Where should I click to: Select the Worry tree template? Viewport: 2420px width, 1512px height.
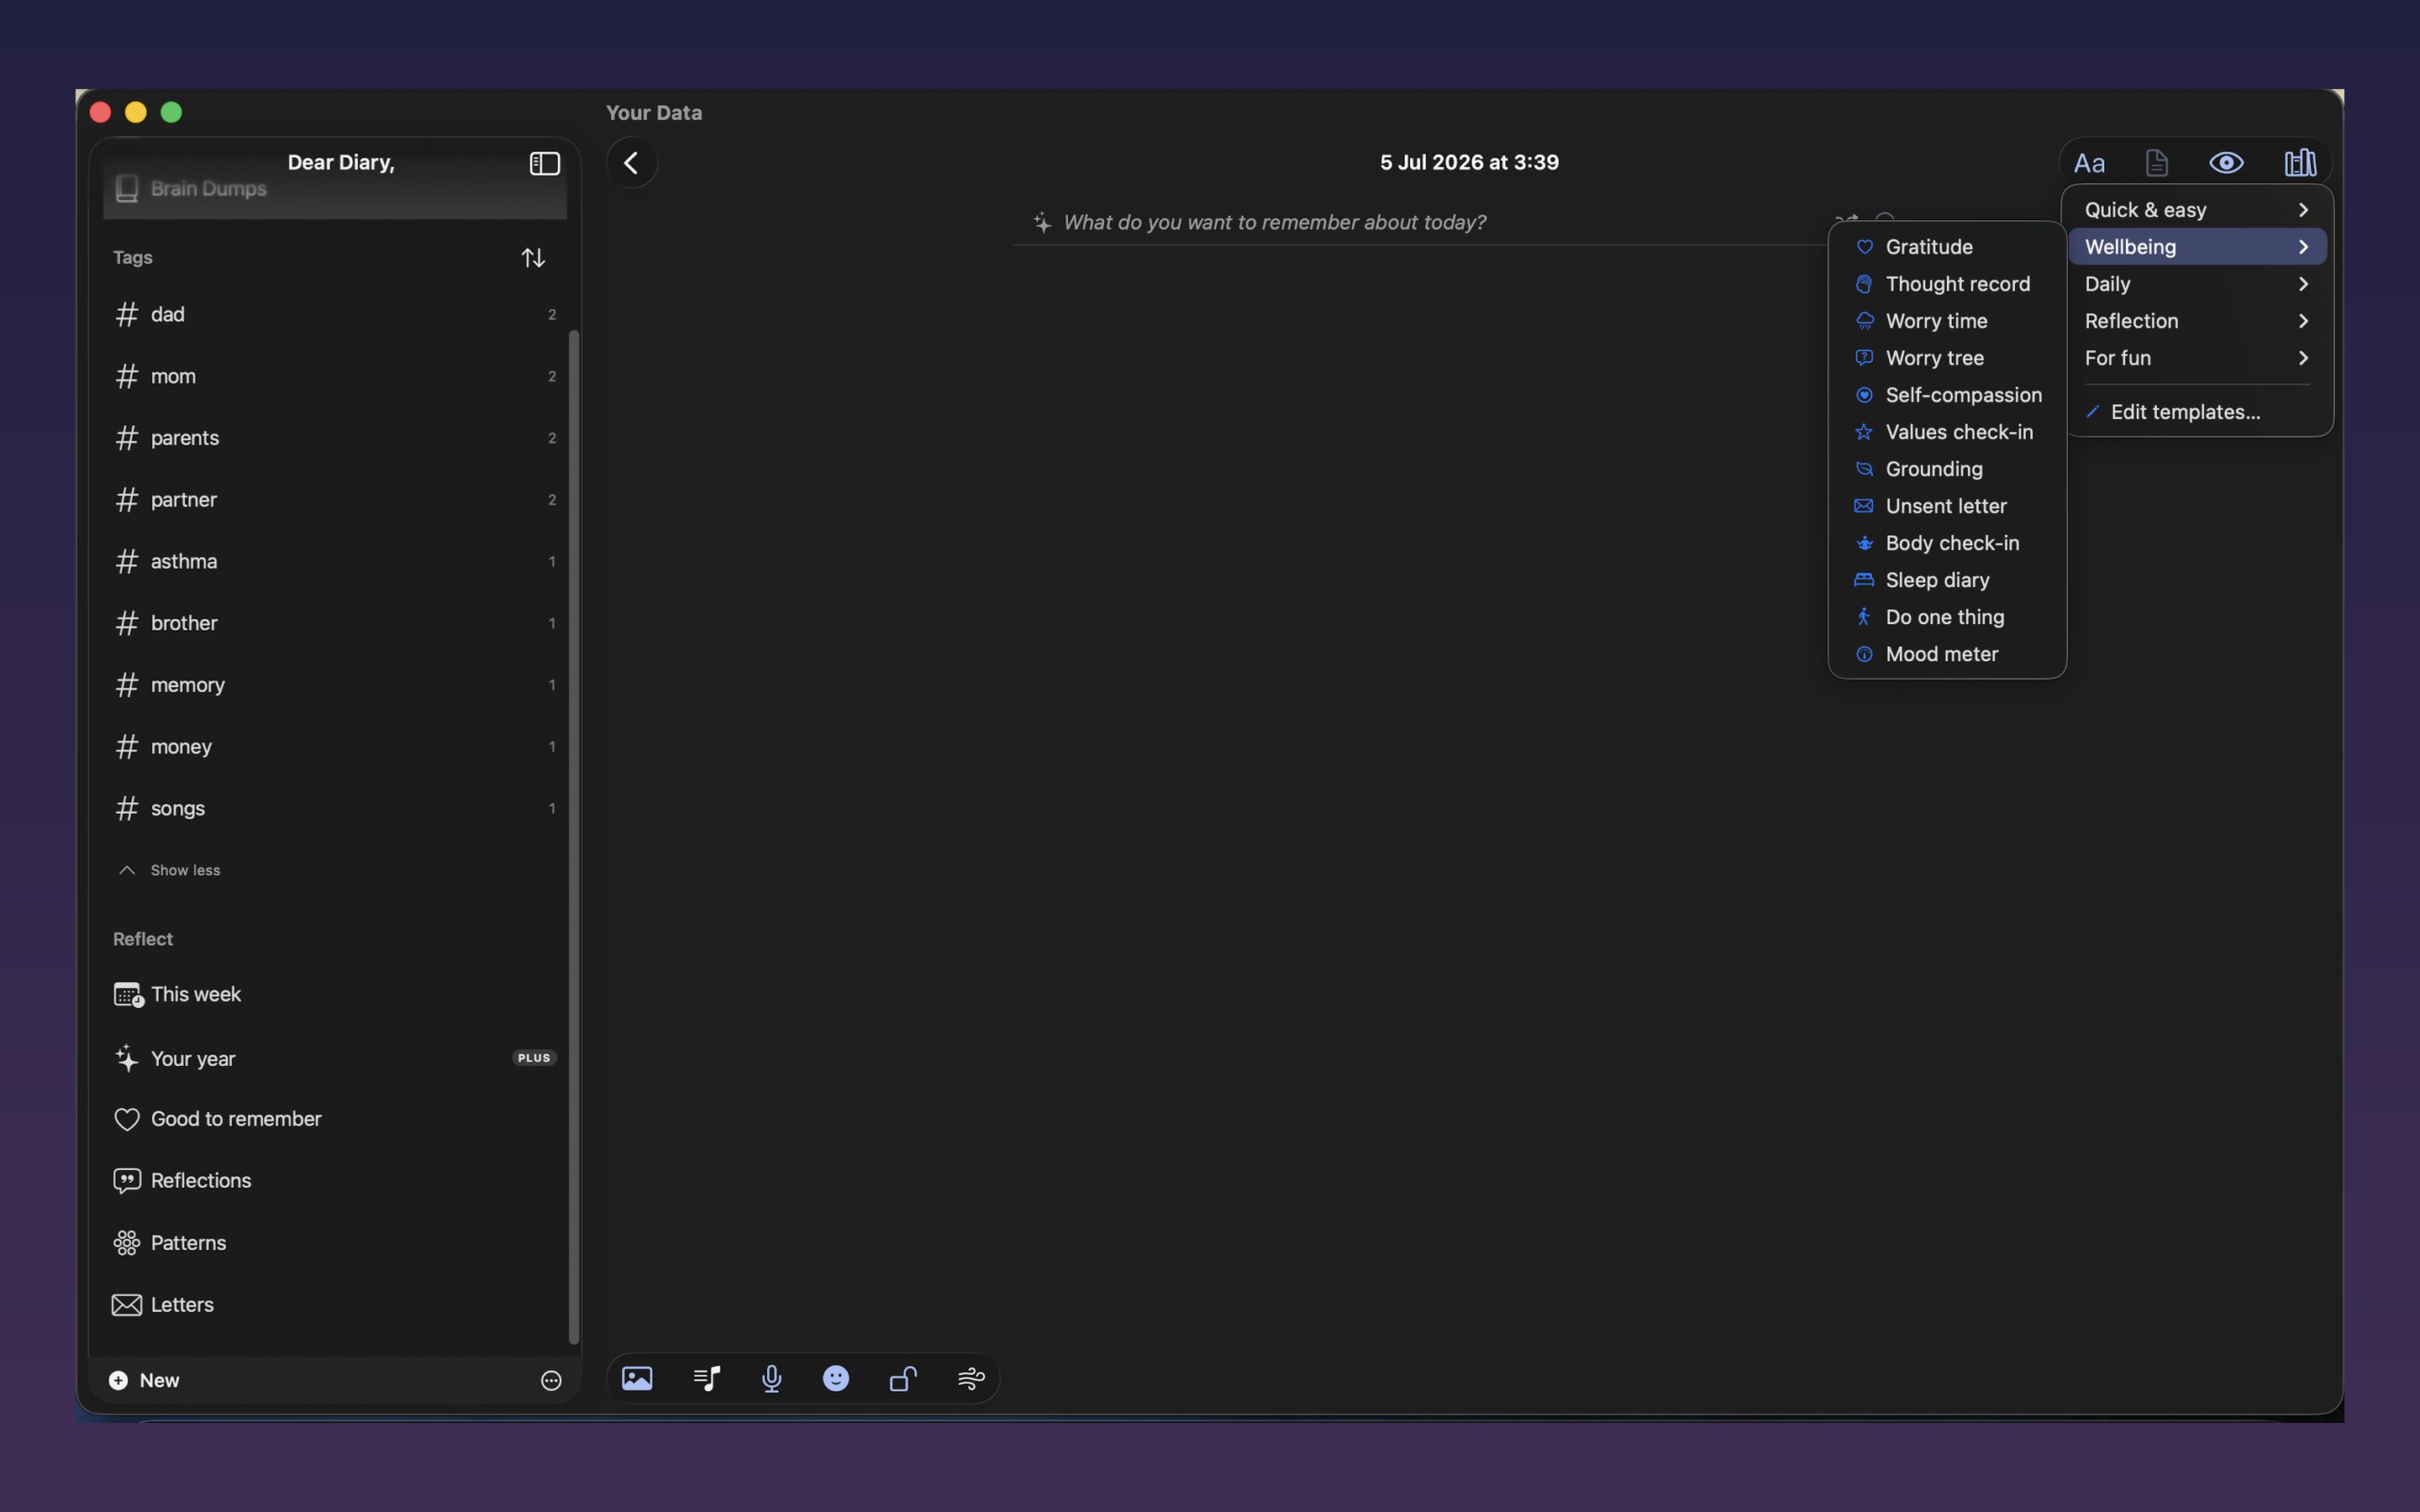coord(1947,358)
